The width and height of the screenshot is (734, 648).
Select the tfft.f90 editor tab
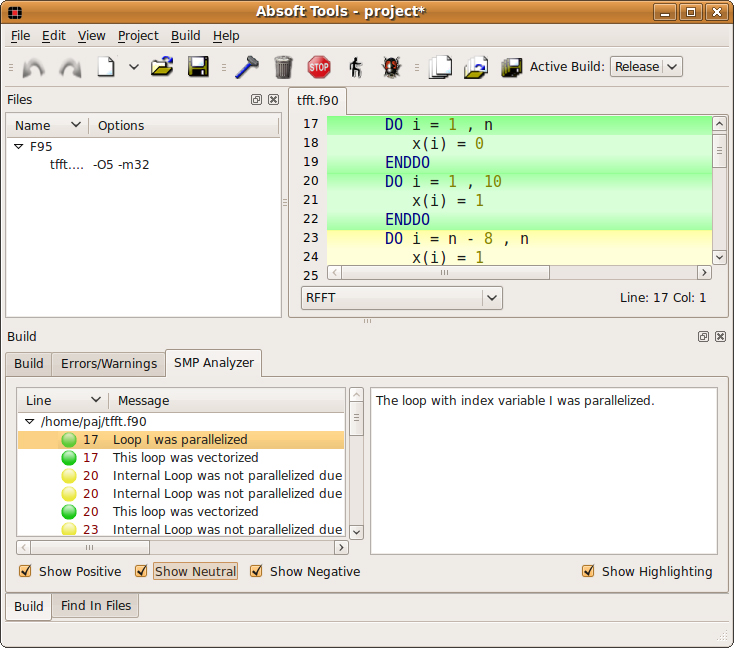click(x=317, y=101)
